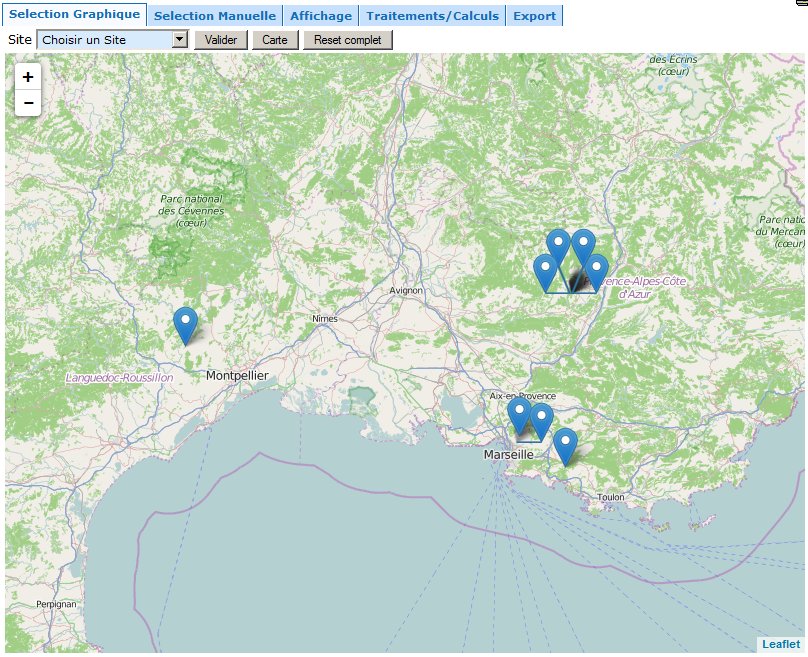Open the "Choisir un Site" dropdown
This screenshot has width=808, height=657.
pyautogui.click(x=112, y=40)
